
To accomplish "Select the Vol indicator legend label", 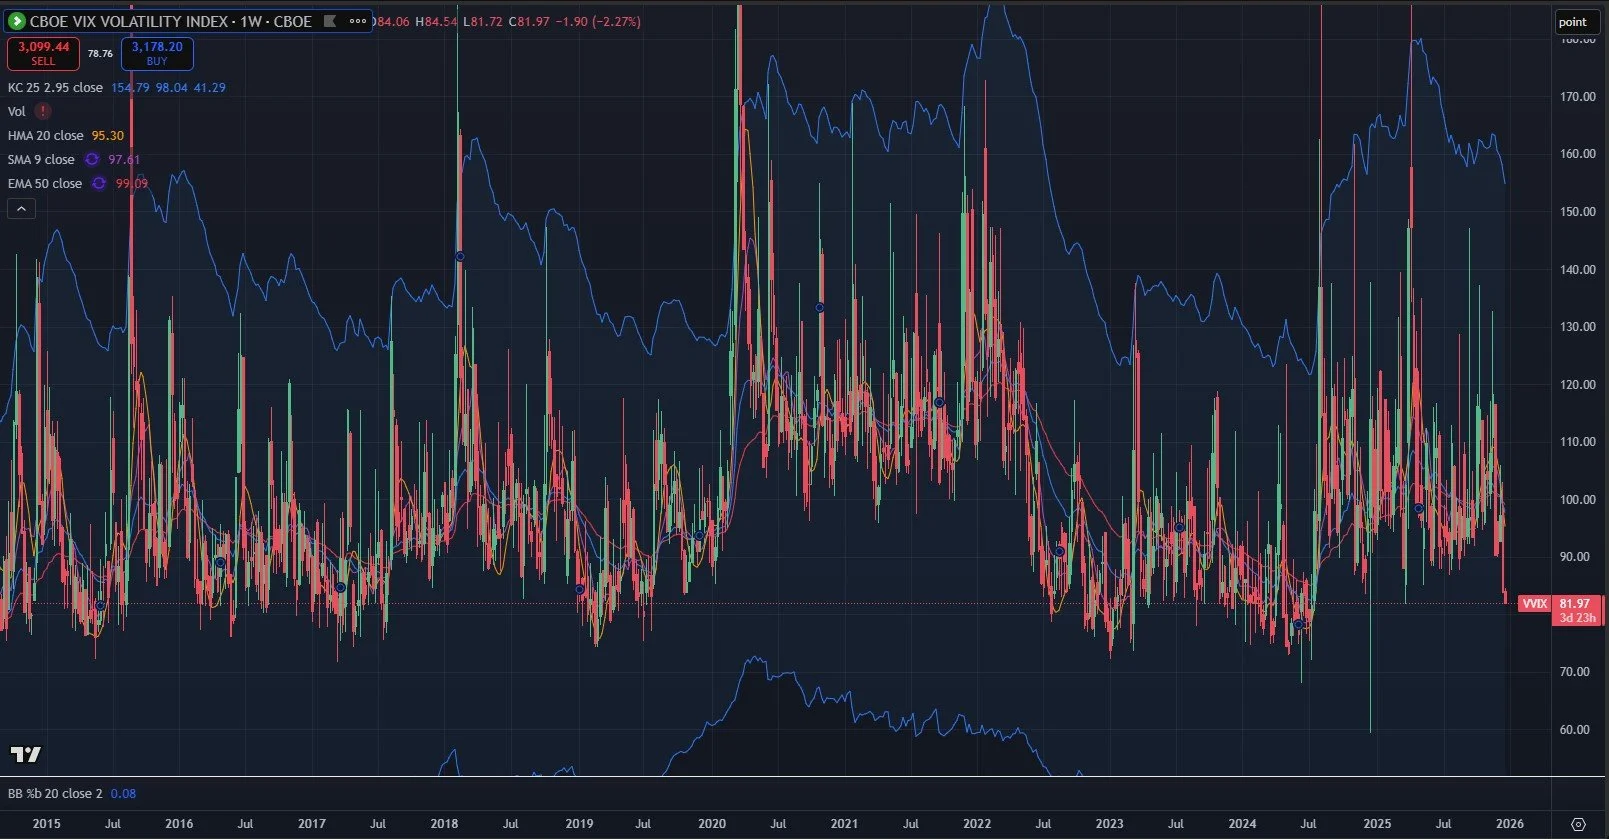I will coord(17,111).
